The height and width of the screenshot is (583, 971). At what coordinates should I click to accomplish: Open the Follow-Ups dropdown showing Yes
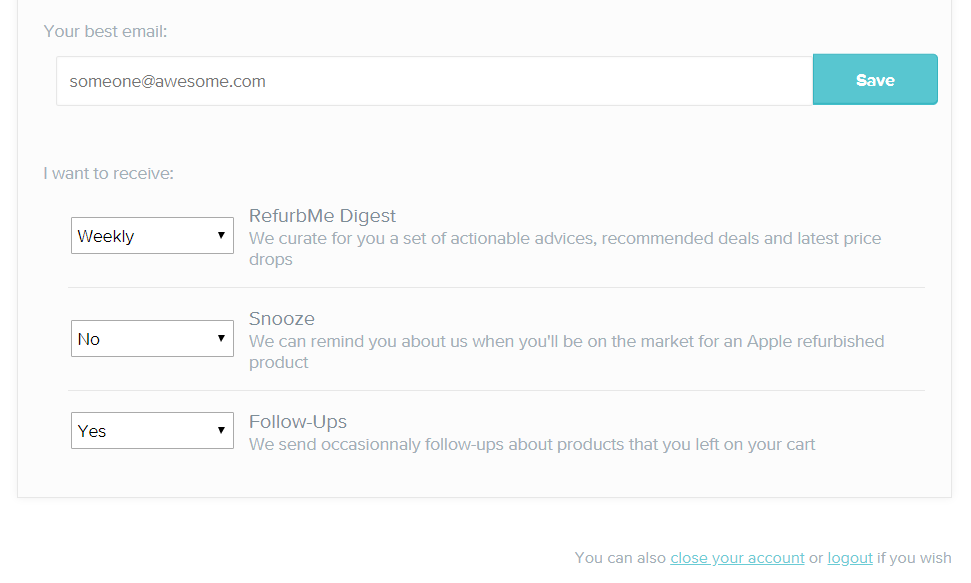[152, 431]
